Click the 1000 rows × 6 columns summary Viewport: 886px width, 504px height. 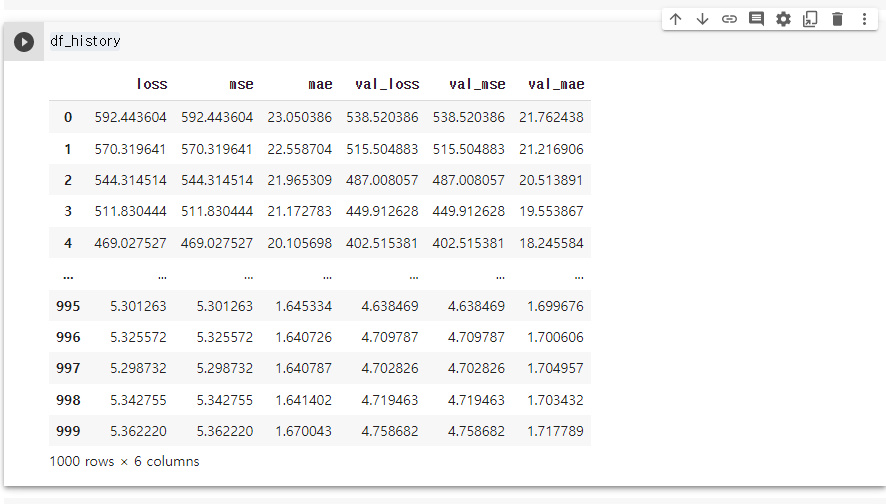pyautogui.click(x=124, y=462)
